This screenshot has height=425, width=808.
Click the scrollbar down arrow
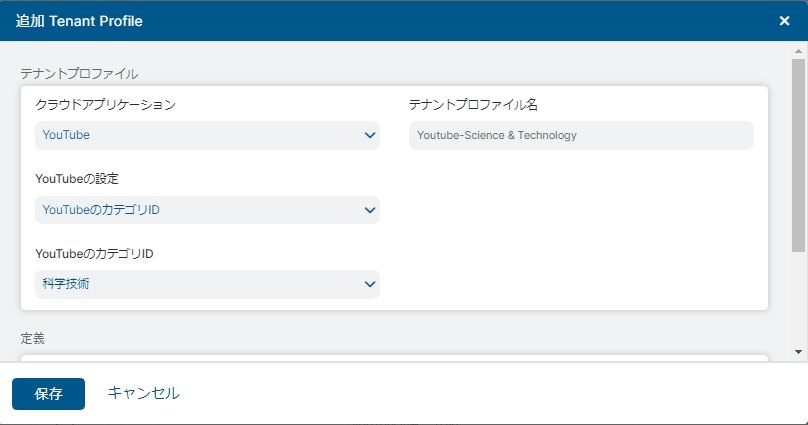coord(798,352)
